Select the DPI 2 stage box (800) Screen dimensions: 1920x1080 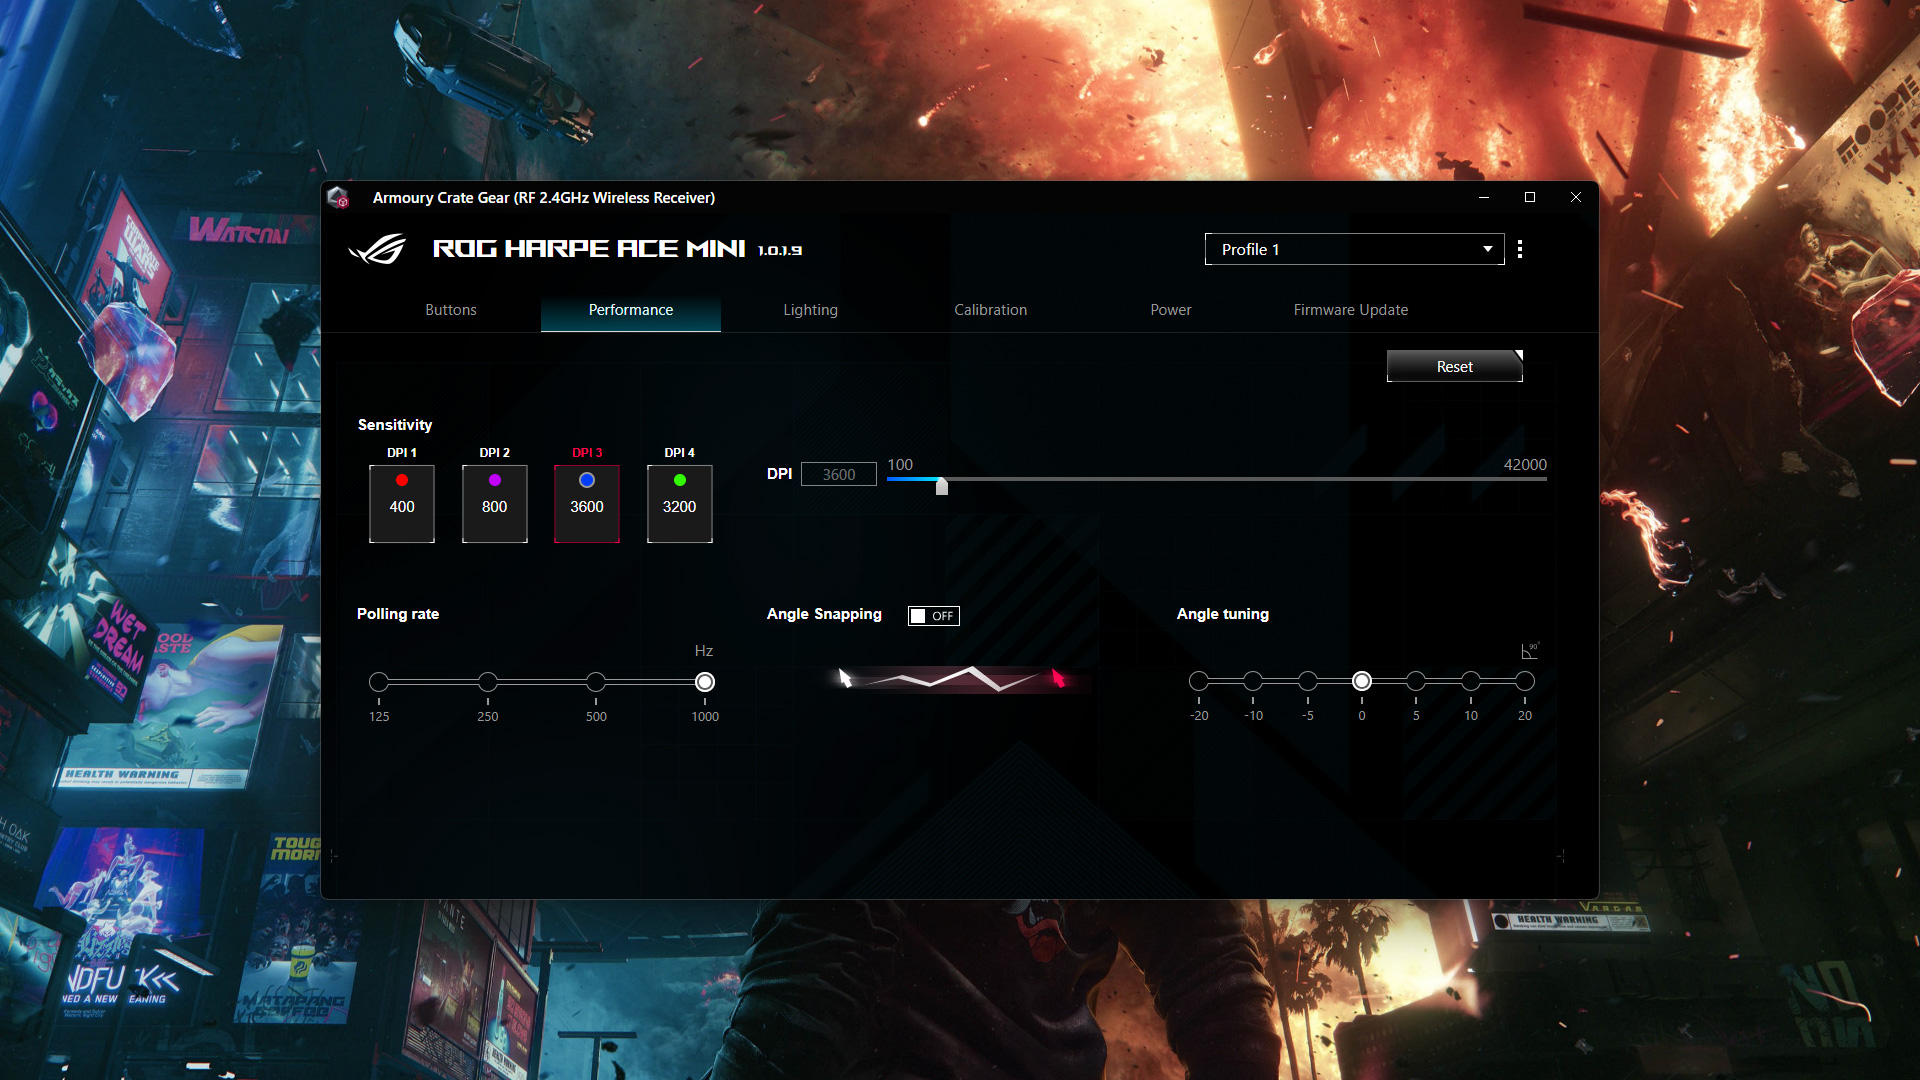point(495,504)
